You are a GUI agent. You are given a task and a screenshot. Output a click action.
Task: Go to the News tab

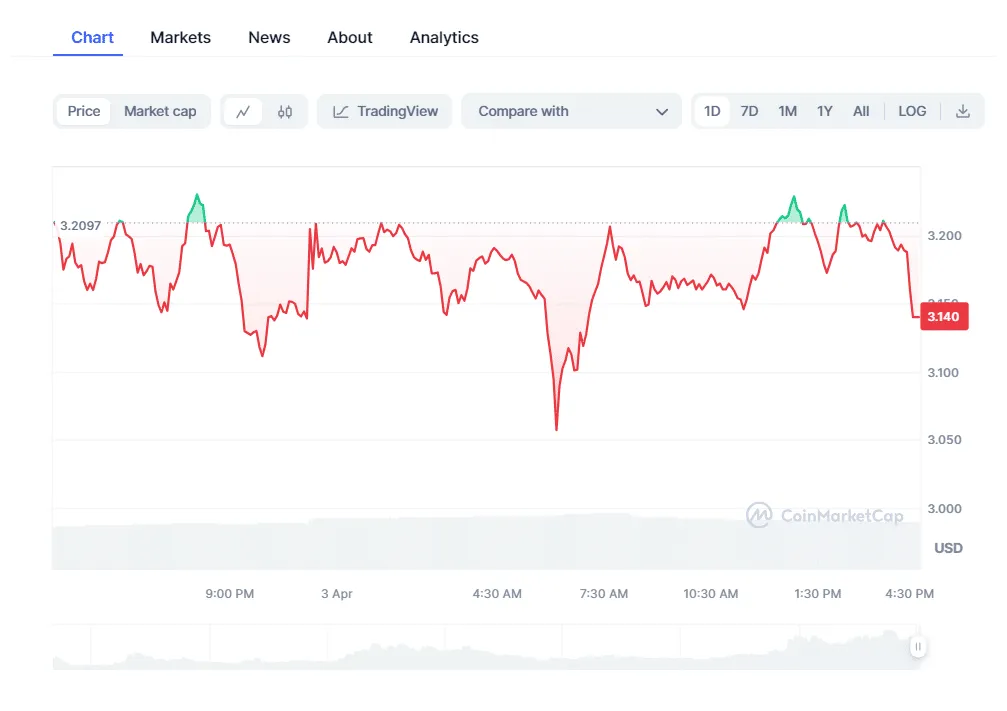pyautogui.click(x=269, y=38)
